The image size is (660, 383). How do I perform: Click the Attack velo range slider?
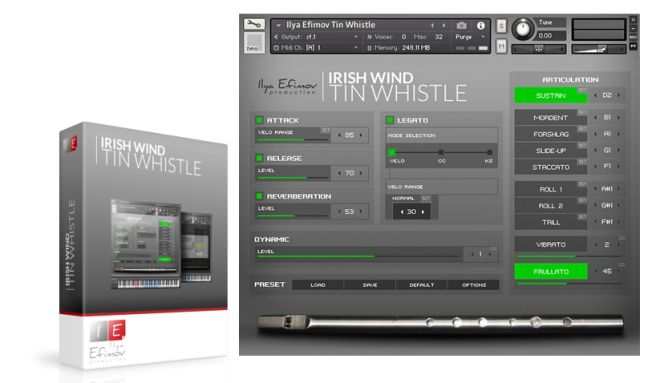293,139
